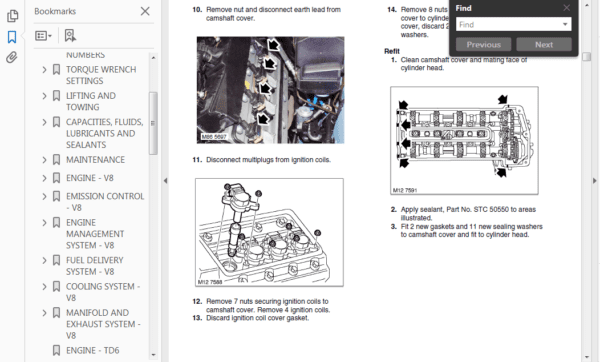Screen dimensions: 600x362
Task: Select the ENGINE - TD6 bookmark
Action: [93, 350]
